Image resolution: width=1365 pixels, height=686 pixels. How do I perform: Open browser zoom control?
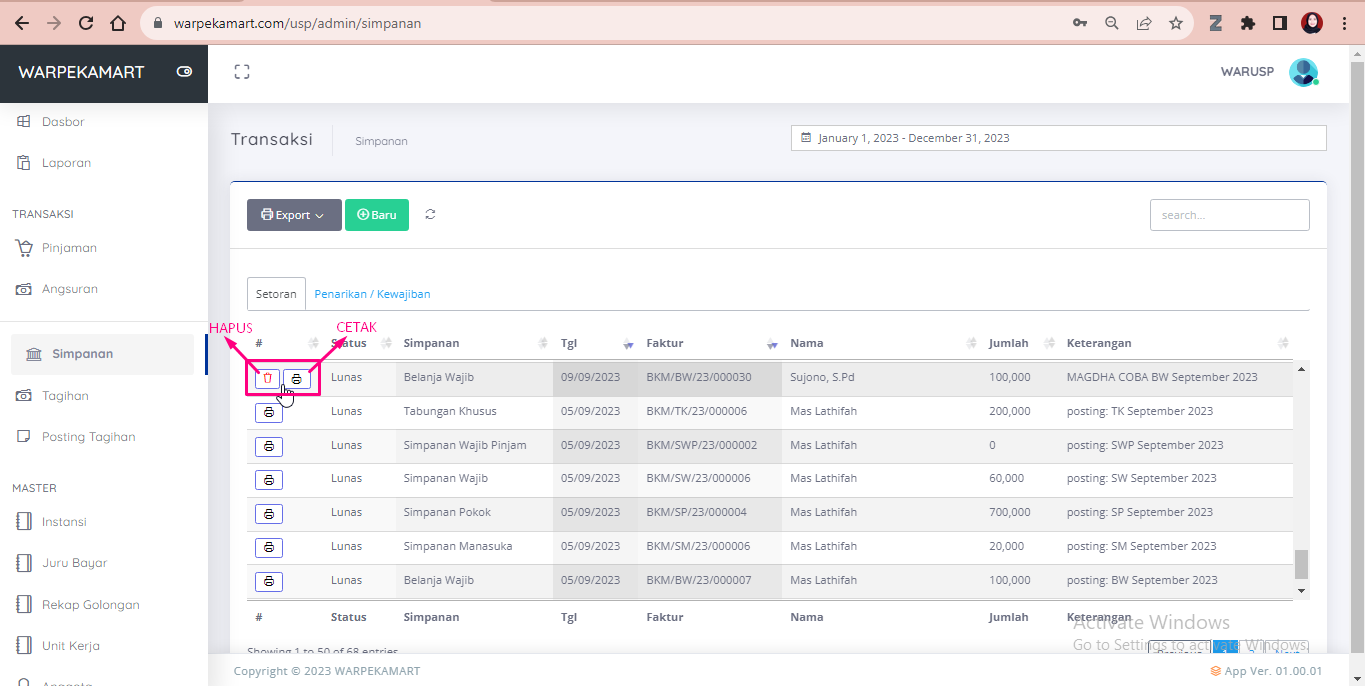1111,23
